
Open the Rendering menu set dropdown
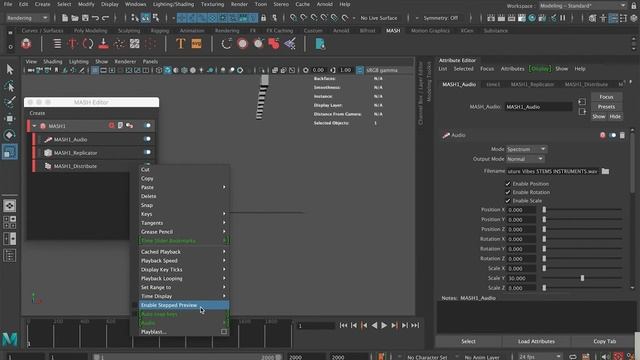tap(27, 18)
